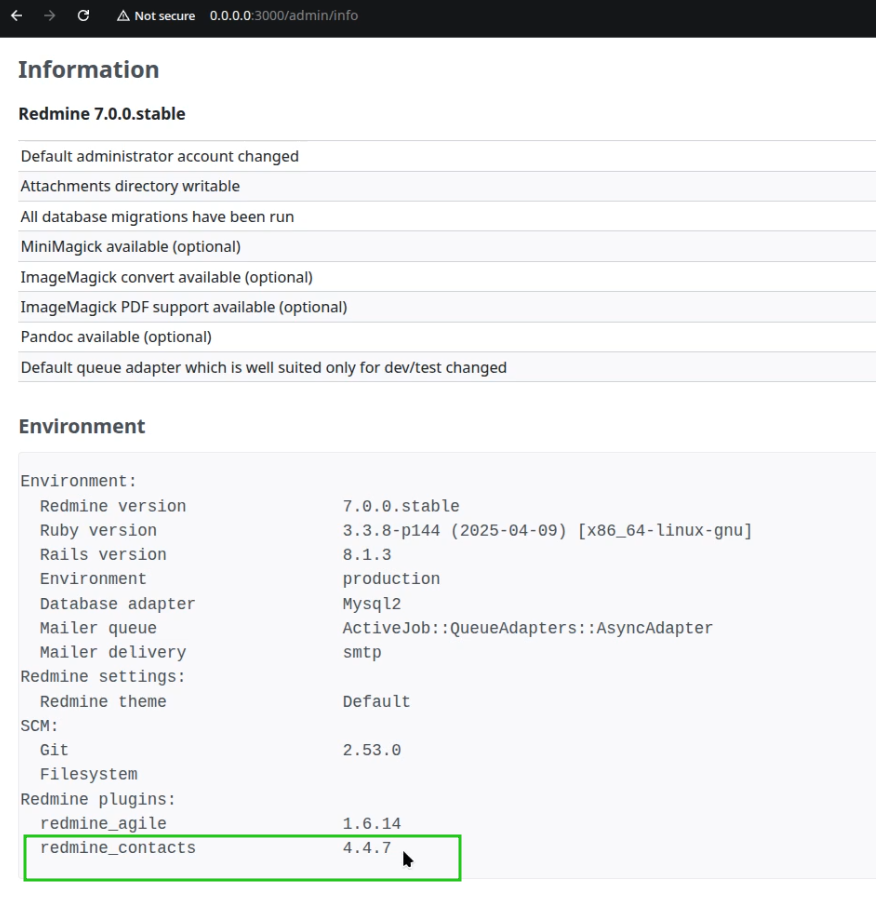
Task: Click the Mailer delivery label
Action: (113, 652)
